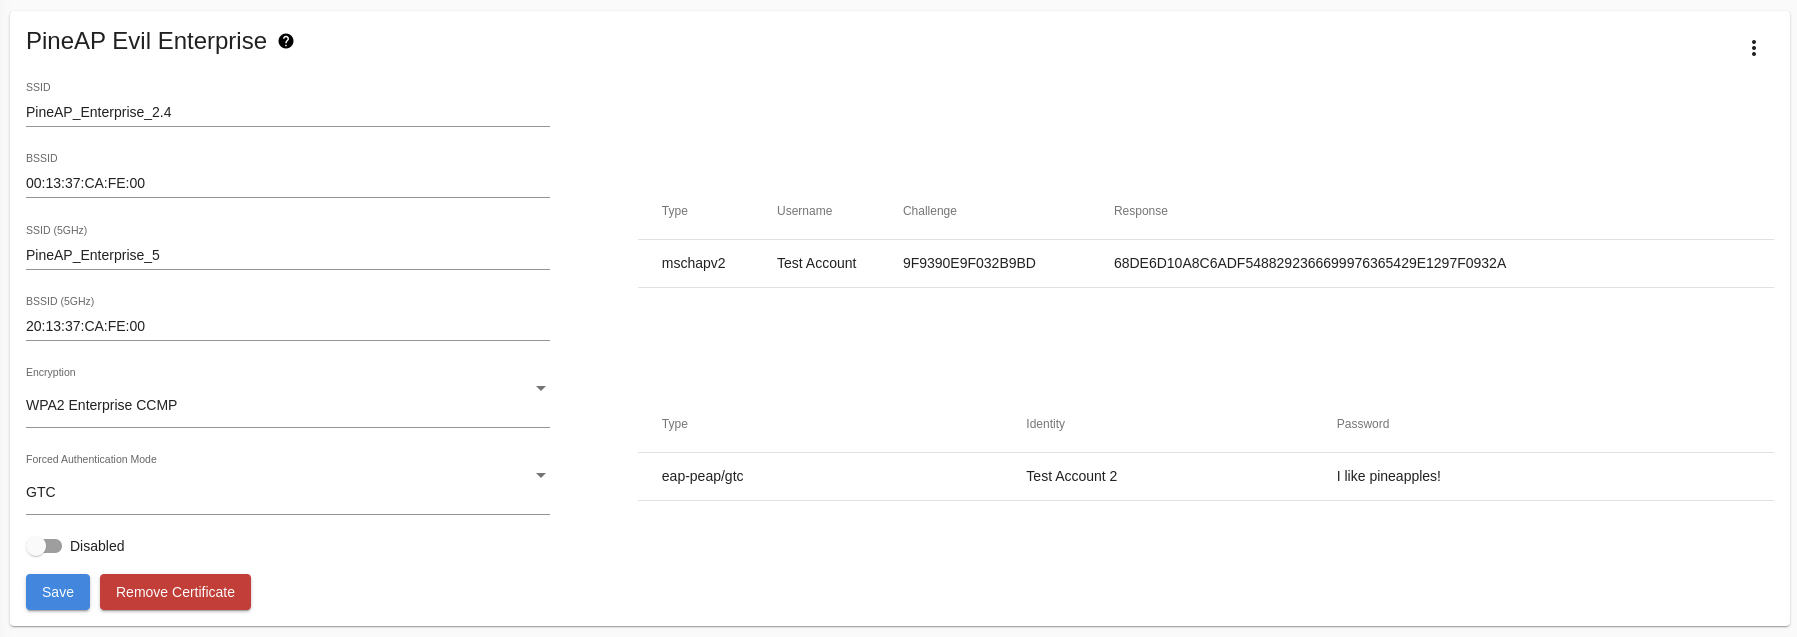Expand the Encryption dropdown
The width and height of the screenshot is (1797, 637).
pyautogui.click(x=288, y=405)
